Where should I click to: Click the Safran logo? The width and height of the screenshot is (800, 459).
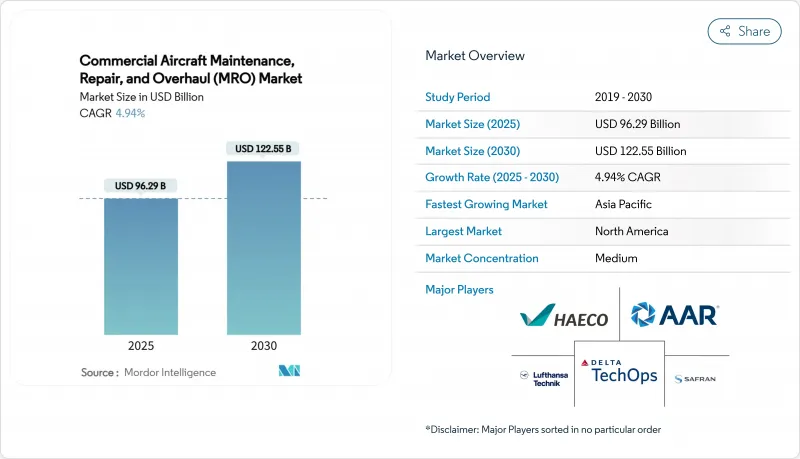pyautogui.click(x=695, y=379)
